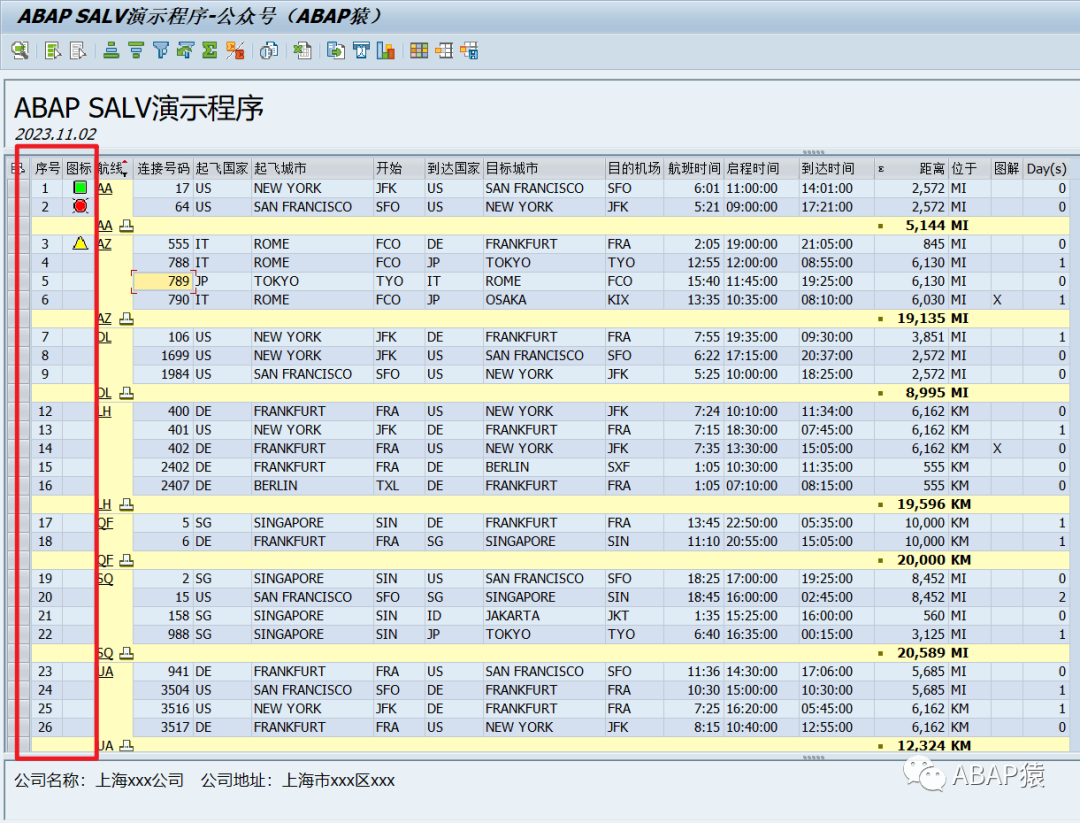1080x823 pixels.
Task: Click the Save Layout icon
Action: point(470,50)
